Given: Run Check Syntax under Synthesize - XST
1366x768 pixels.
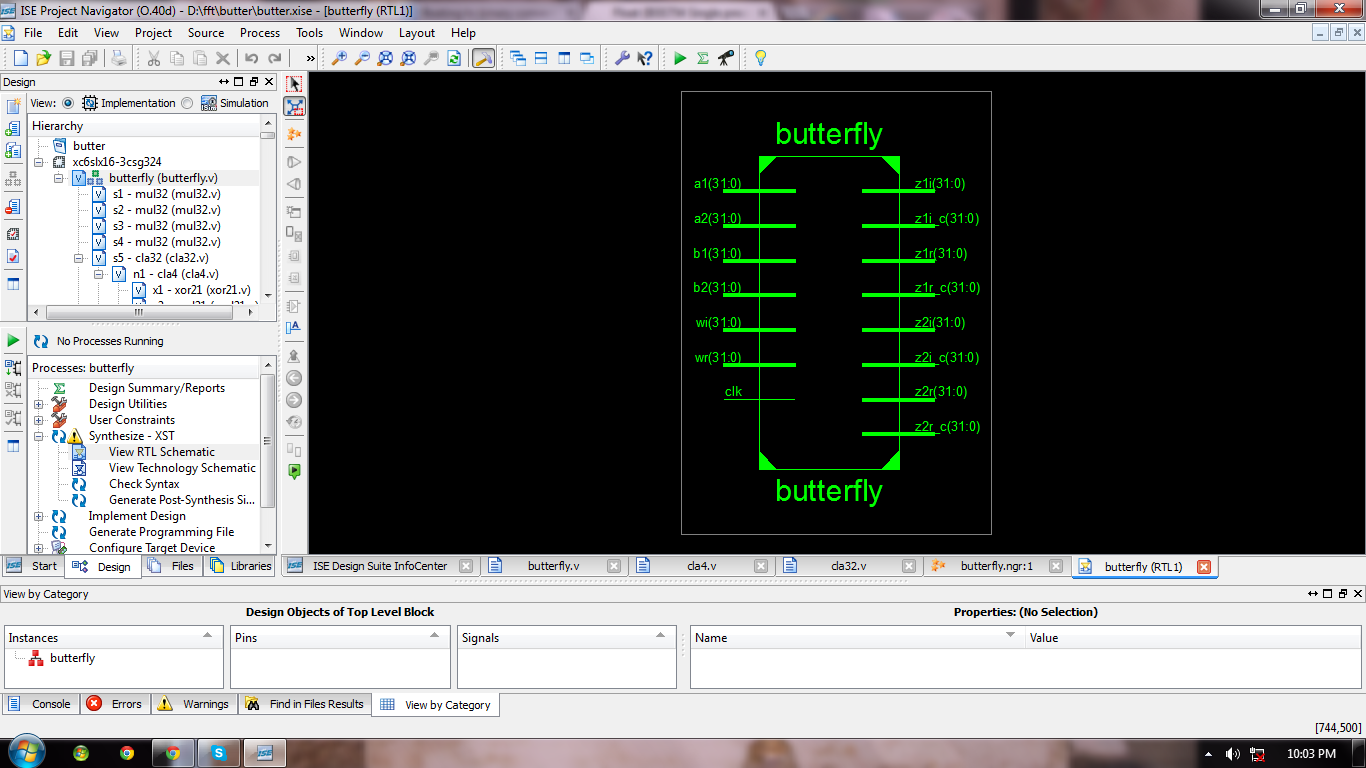Looking at the screenshot, I should [146, 483].
